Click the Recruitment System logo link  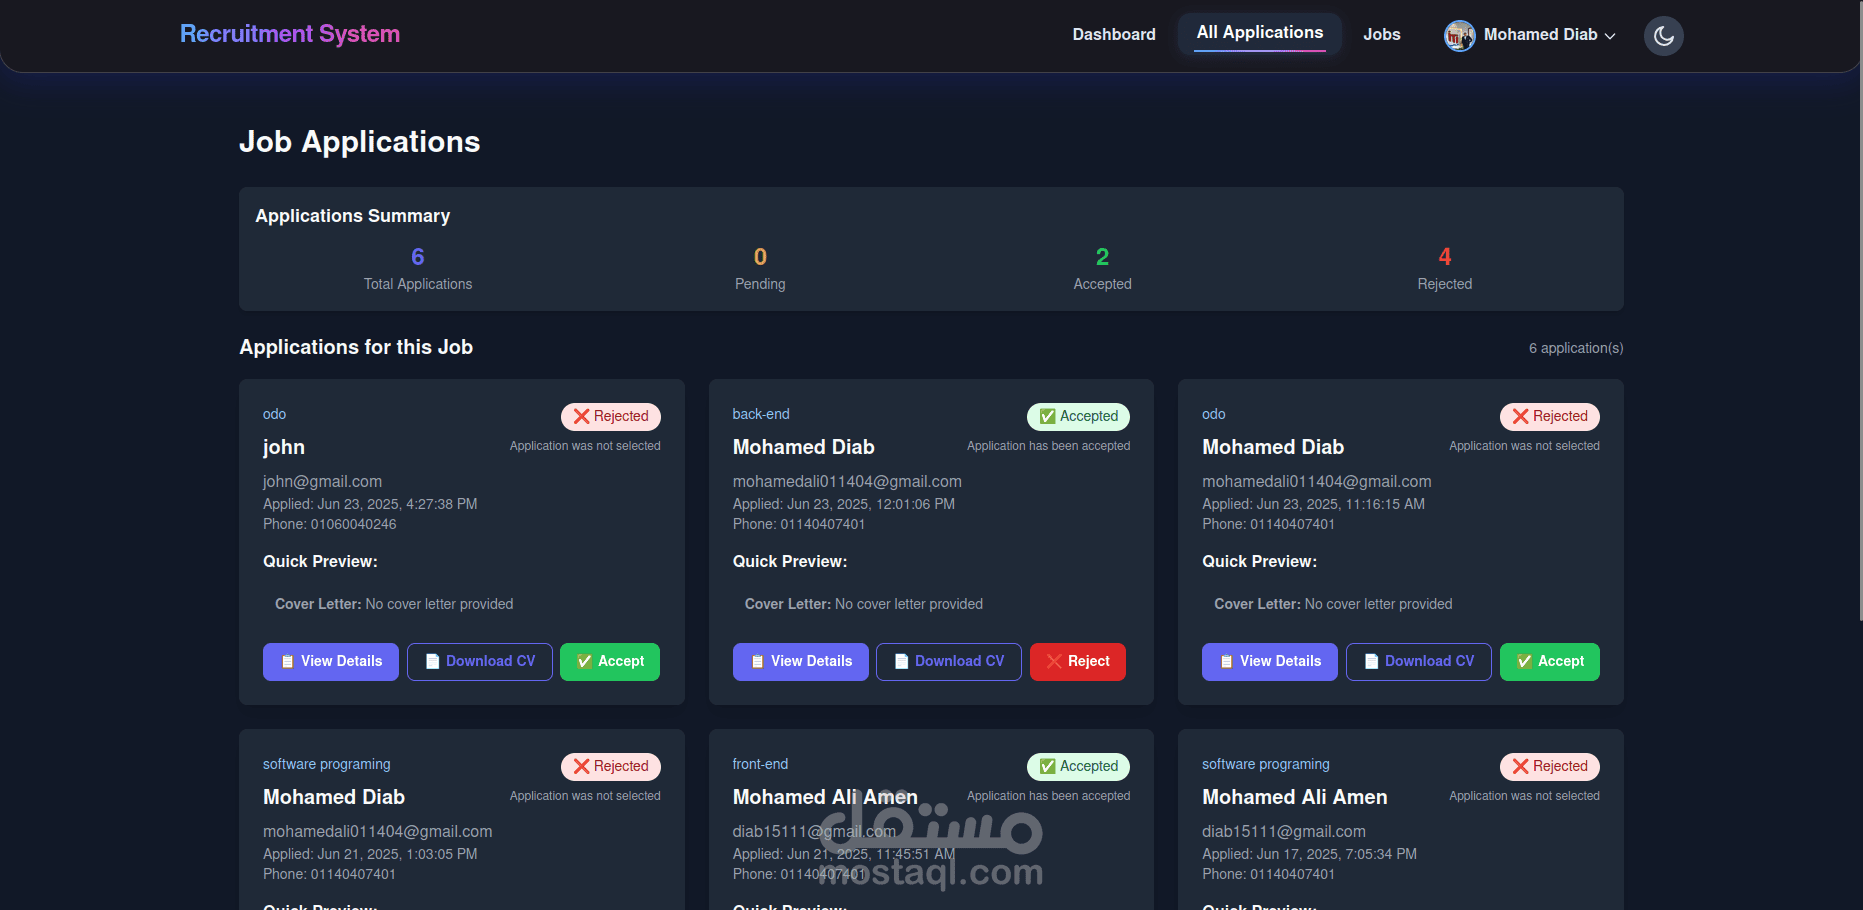(x=290, y=34)
